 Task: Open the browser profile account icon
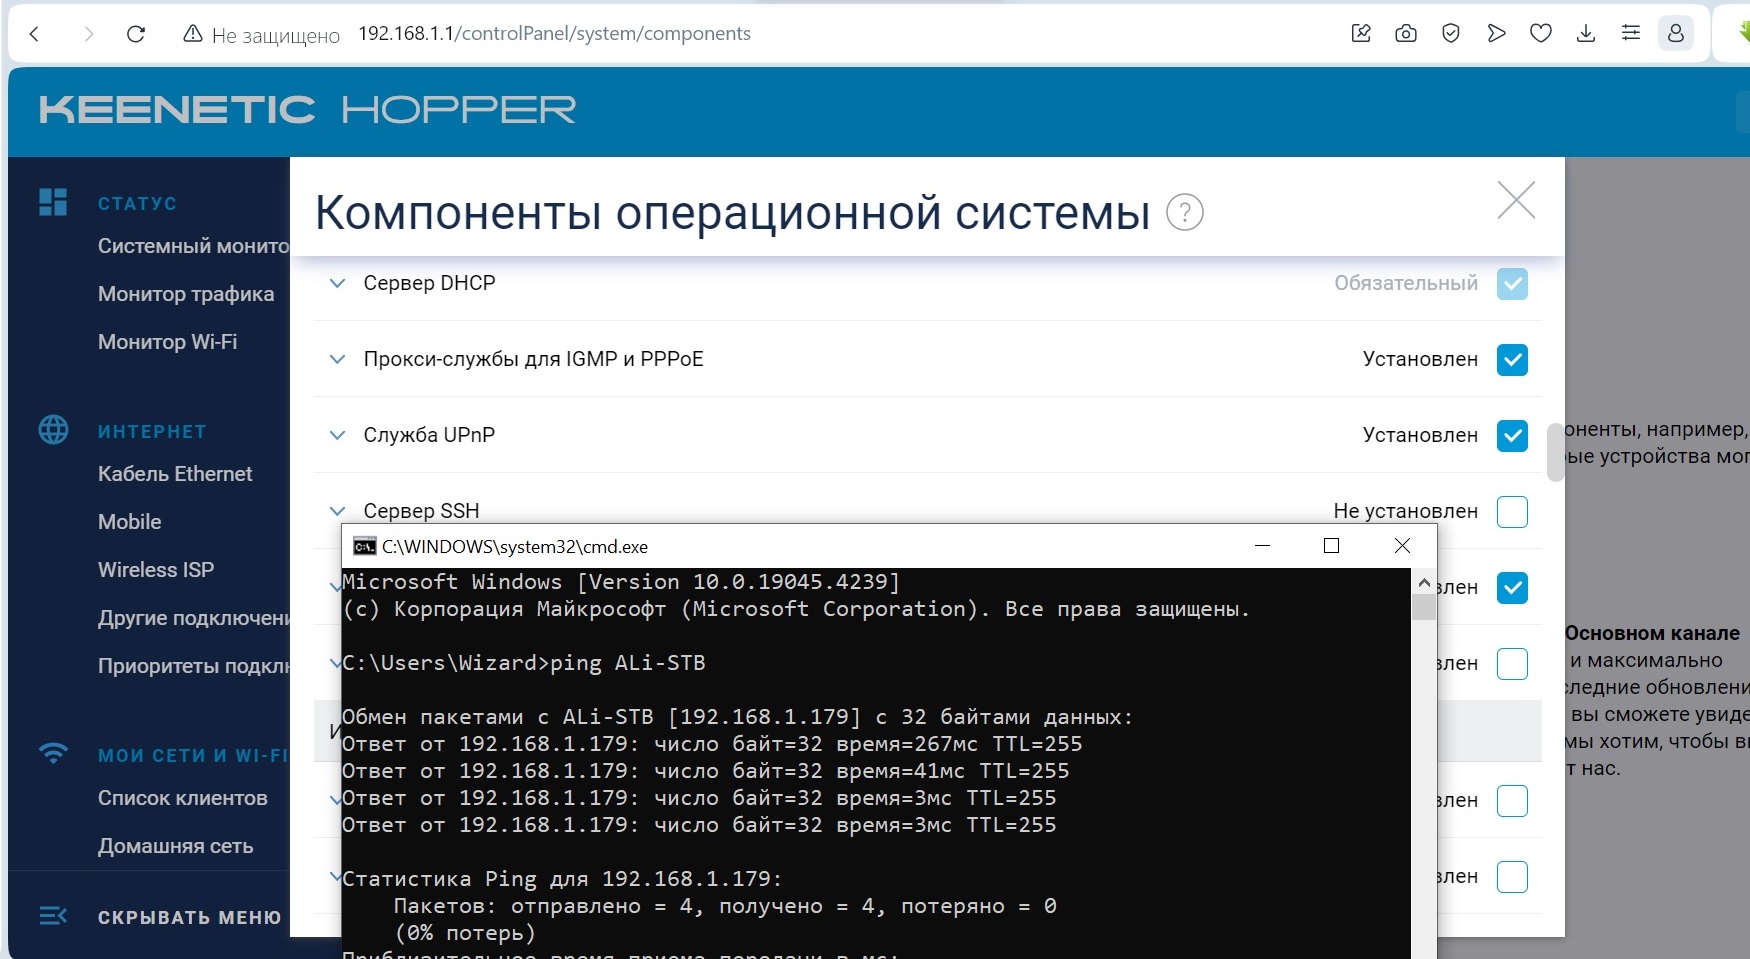(x=1676, y=34)
